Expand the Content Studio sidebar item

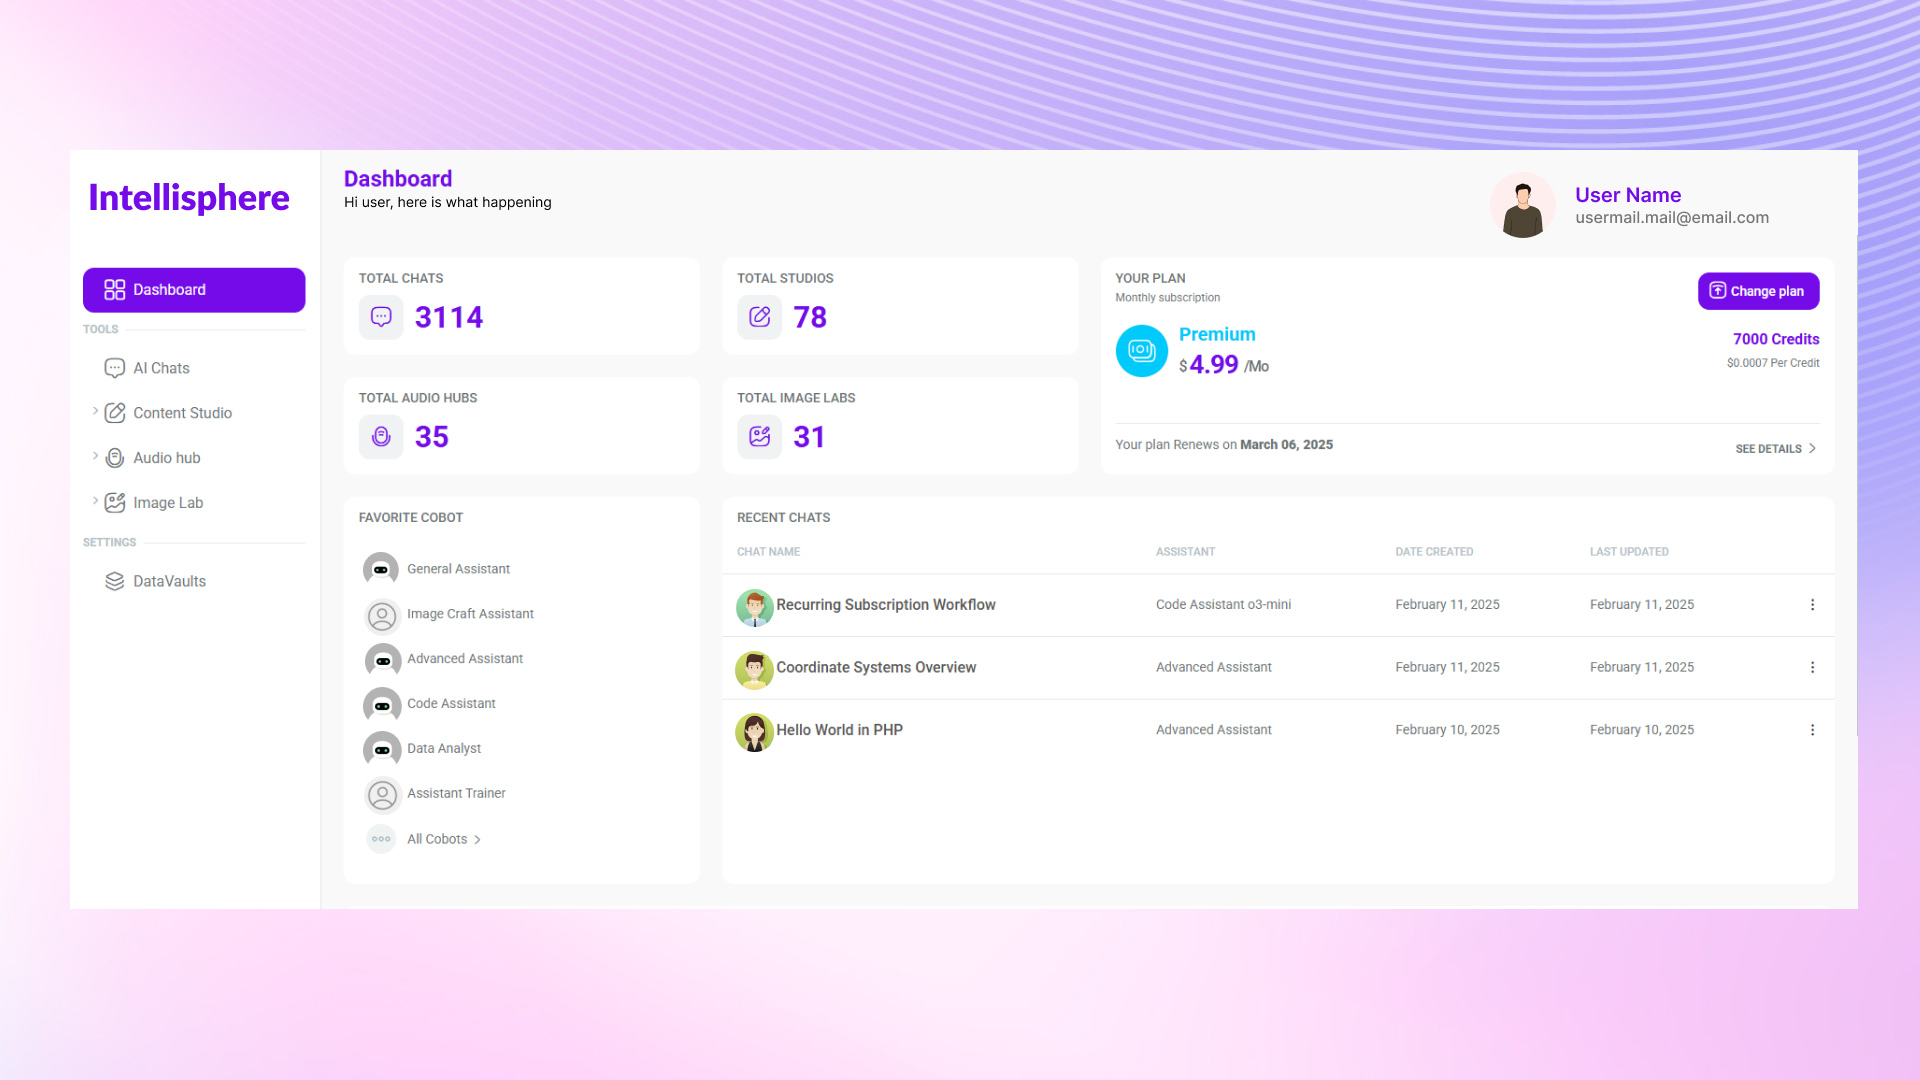coord(95,411)
